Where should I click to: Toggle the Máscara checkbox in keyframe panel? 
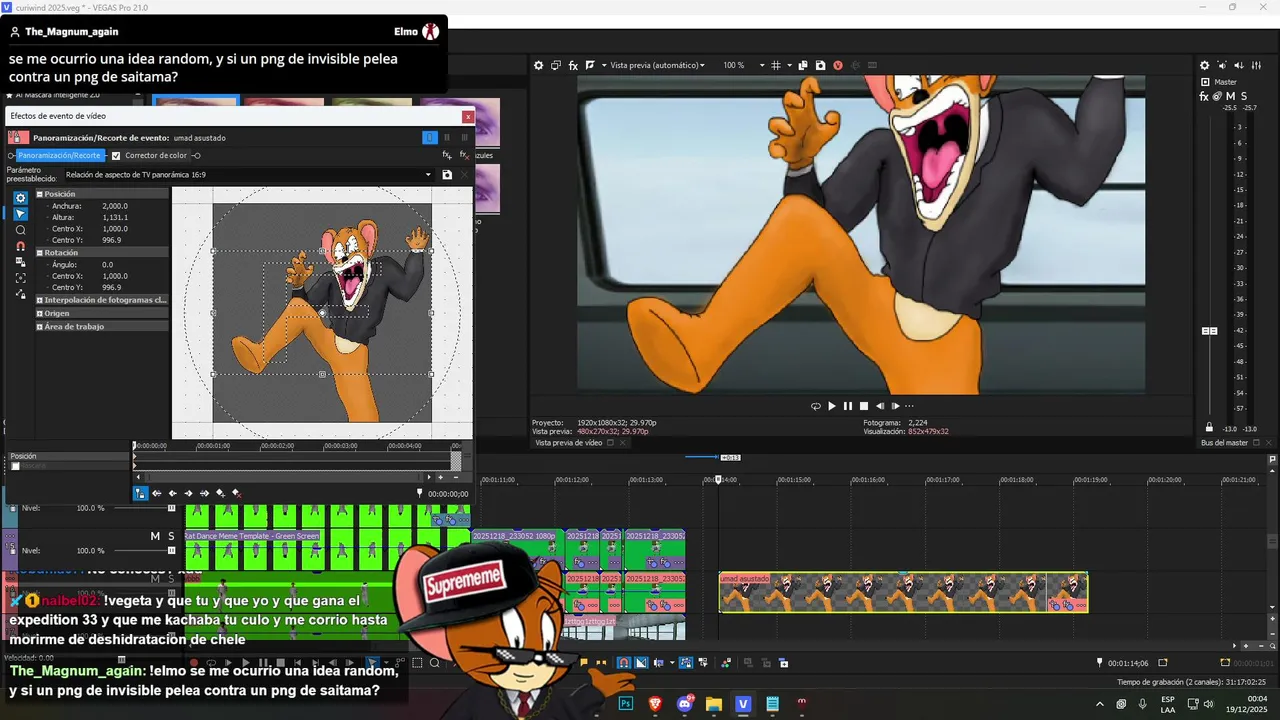click(15, 466)
